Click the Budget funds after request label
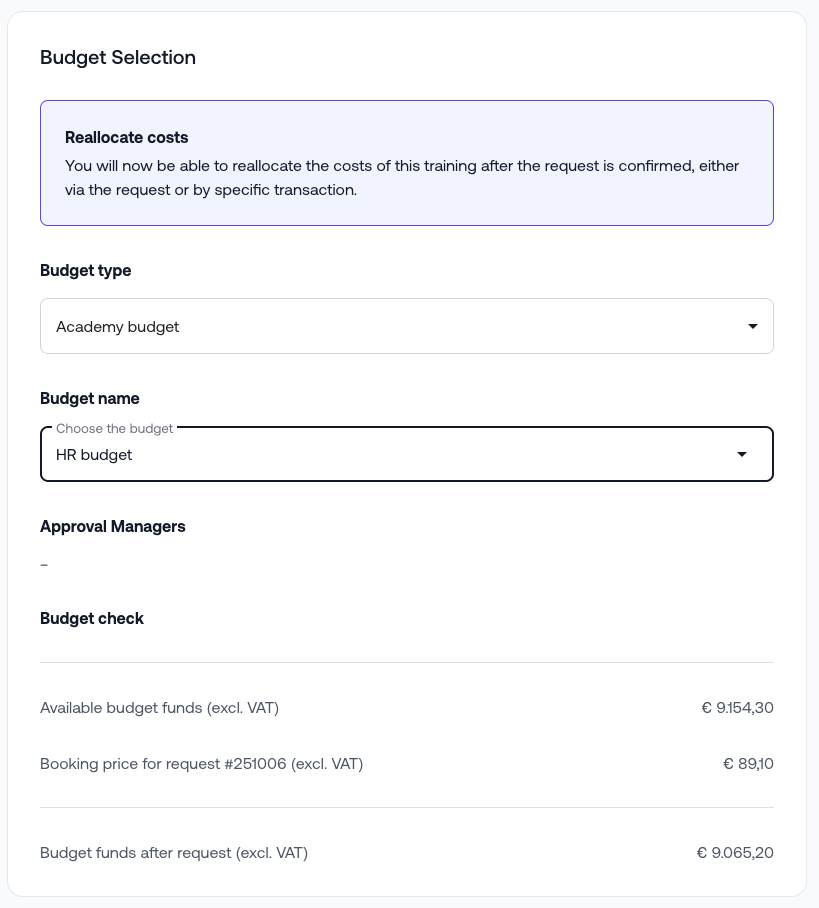Image resolution: width=819 pixels, height=908 pixels. [x=174, y=853]
